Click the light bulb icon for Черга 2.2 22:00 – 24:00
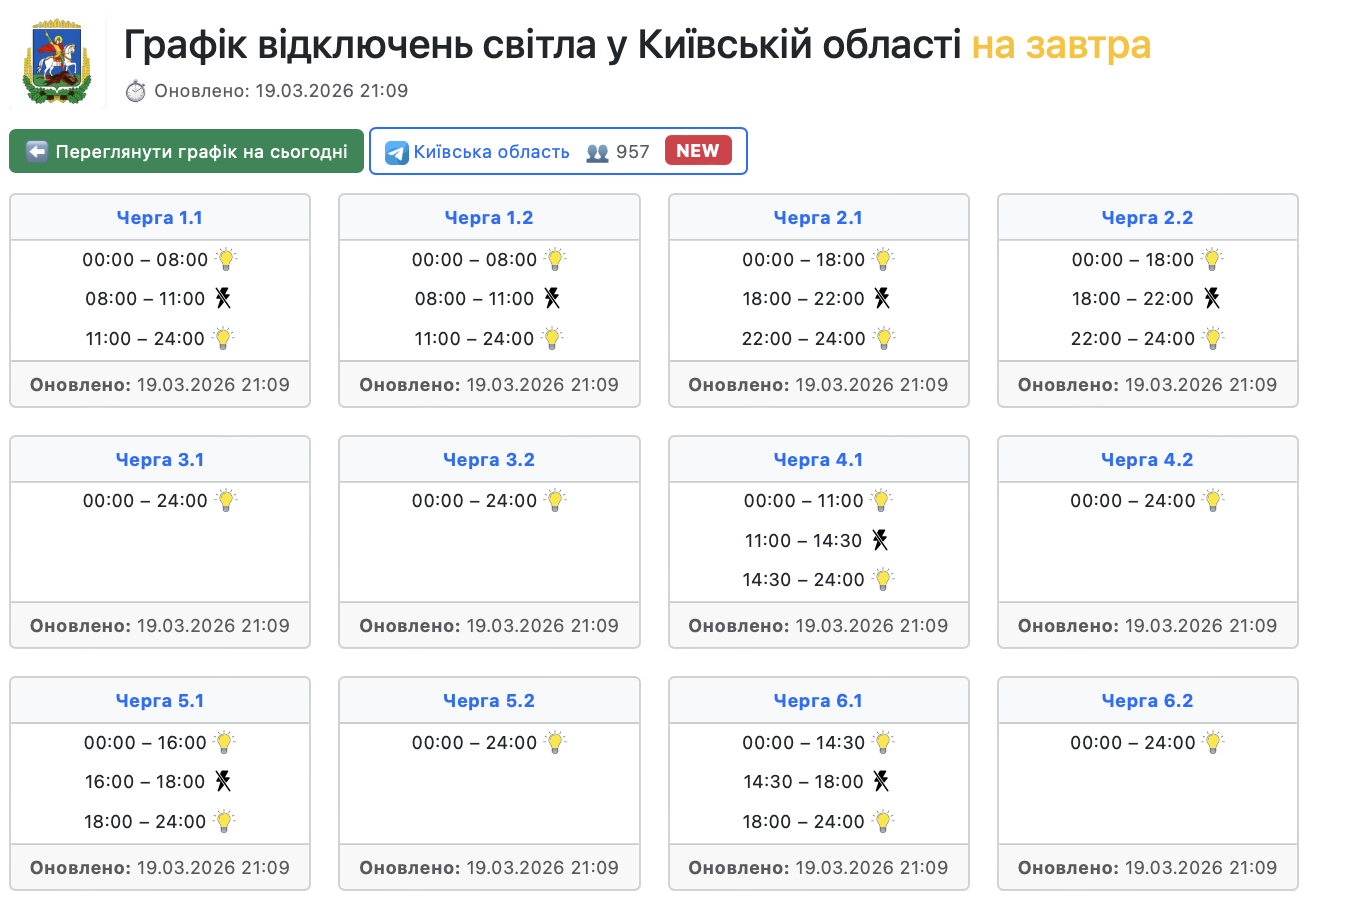This screenshot has height=916, width=1370. (1213, 338)
